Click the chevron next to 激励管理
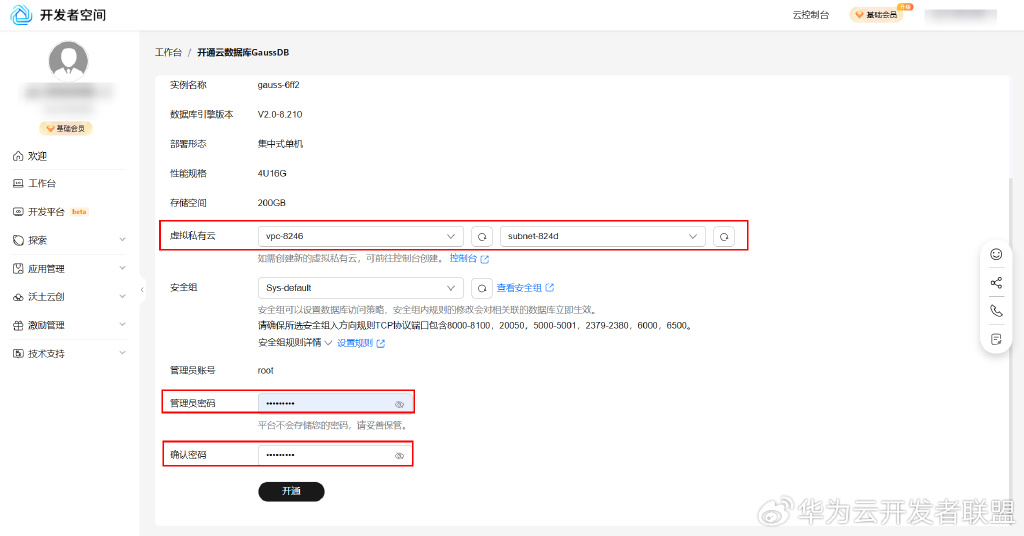 pos(122,324)
